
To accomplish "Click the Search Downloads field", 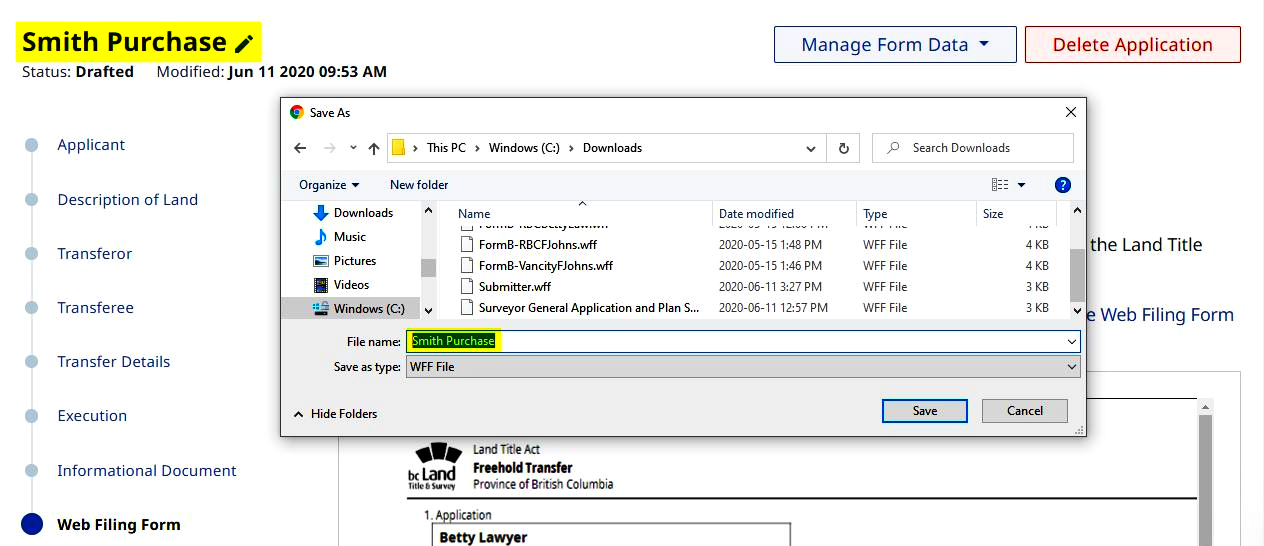I will click(x=973, y=148).
